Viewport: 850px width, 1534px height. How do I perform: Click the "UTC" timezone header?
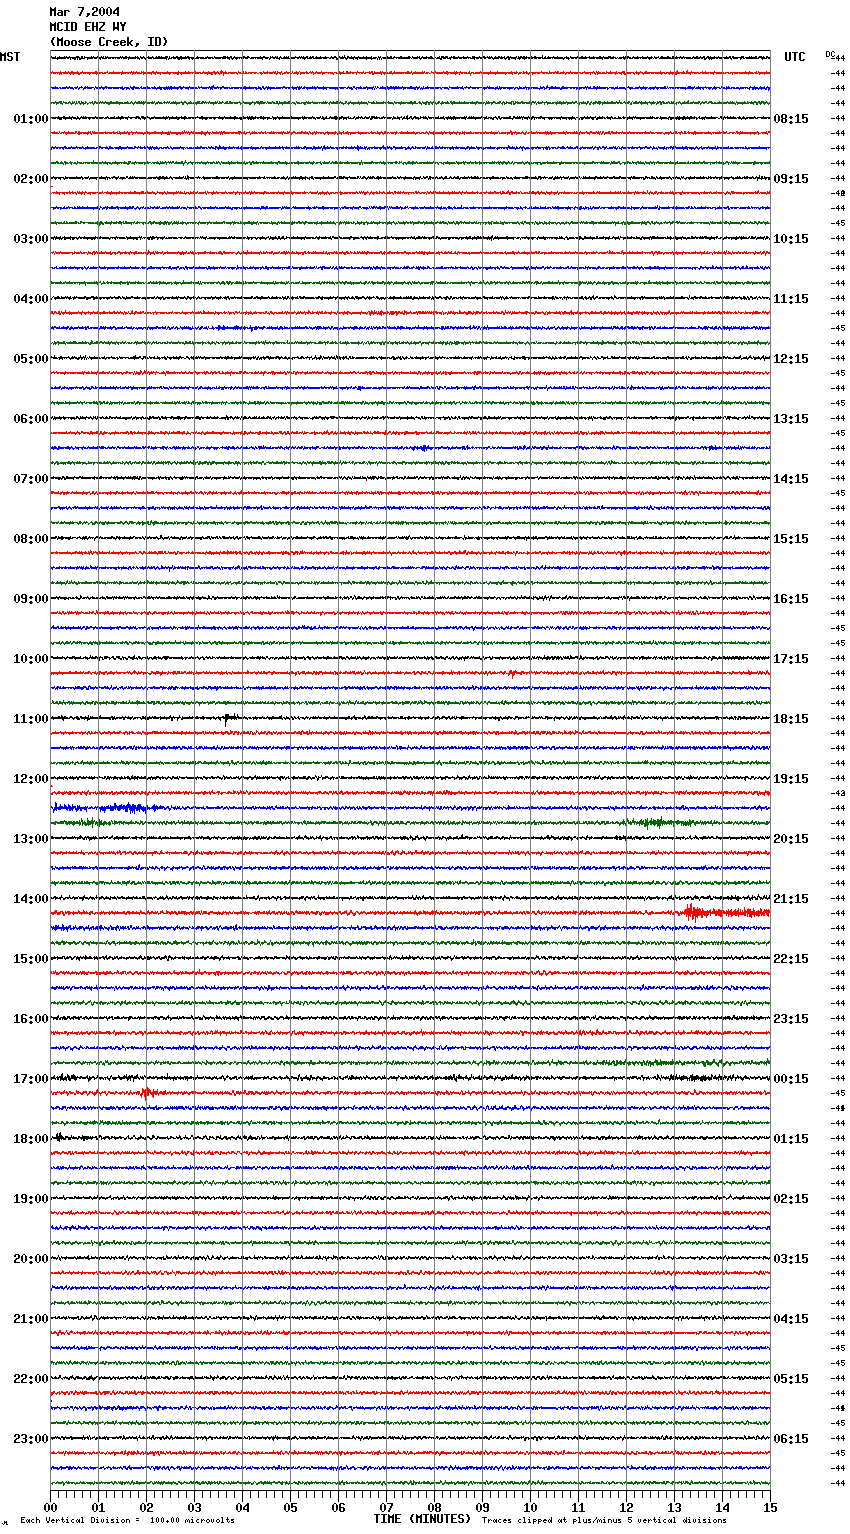tap(795, 57)
